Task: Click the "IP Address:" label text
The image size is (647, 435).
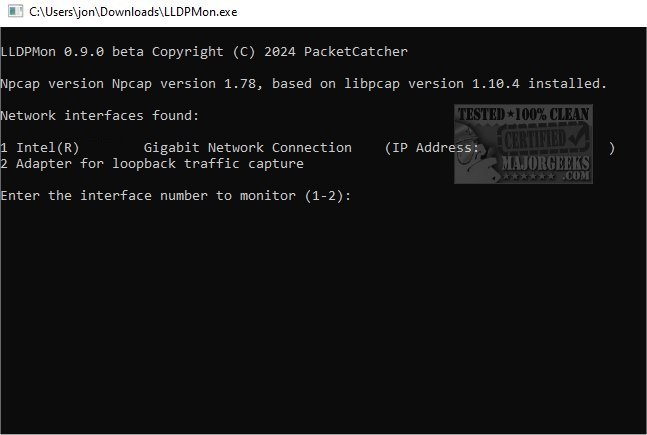Action: [433, 147]
